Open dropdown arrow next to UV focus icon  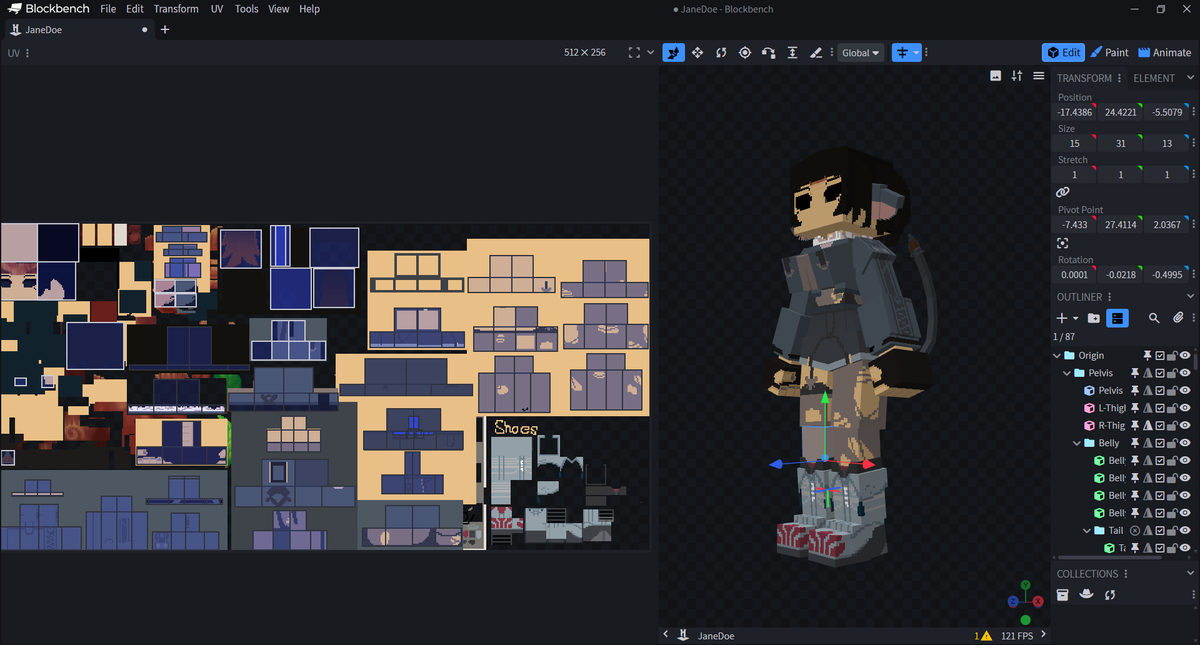pos(651,52)
